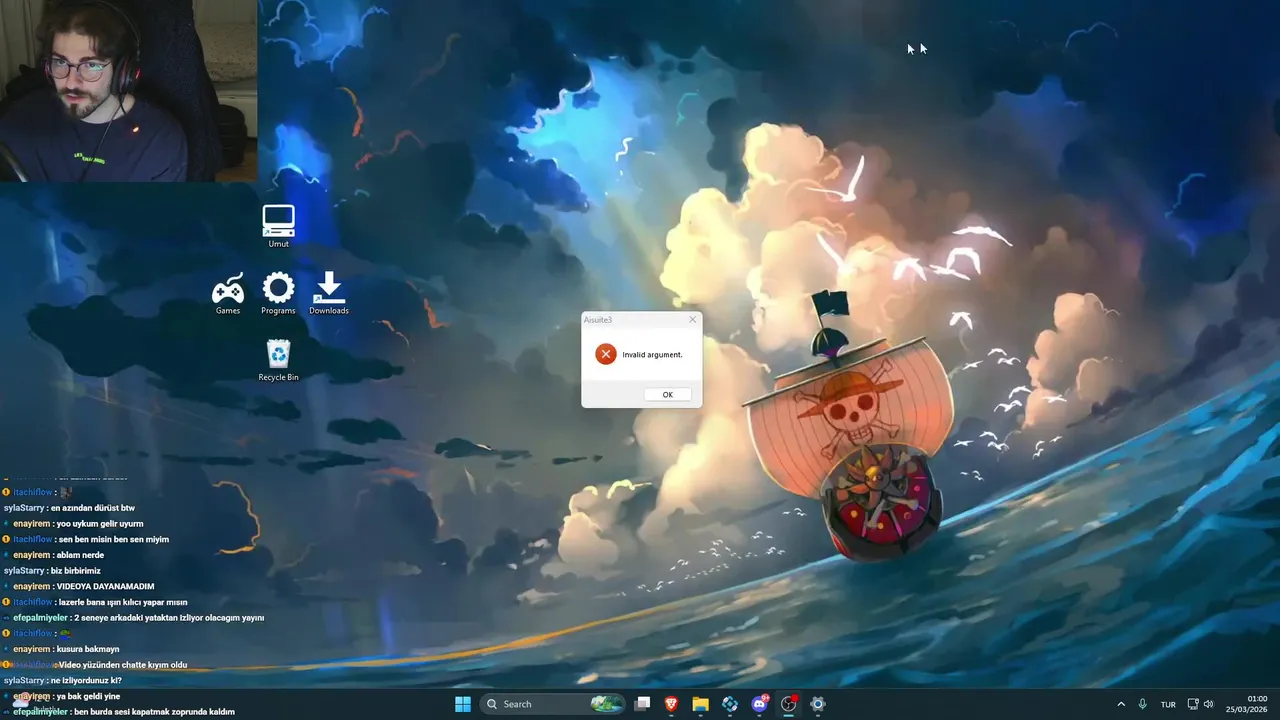
Task: Switch the TUR keyboard language indicator
Action: 1168,705
